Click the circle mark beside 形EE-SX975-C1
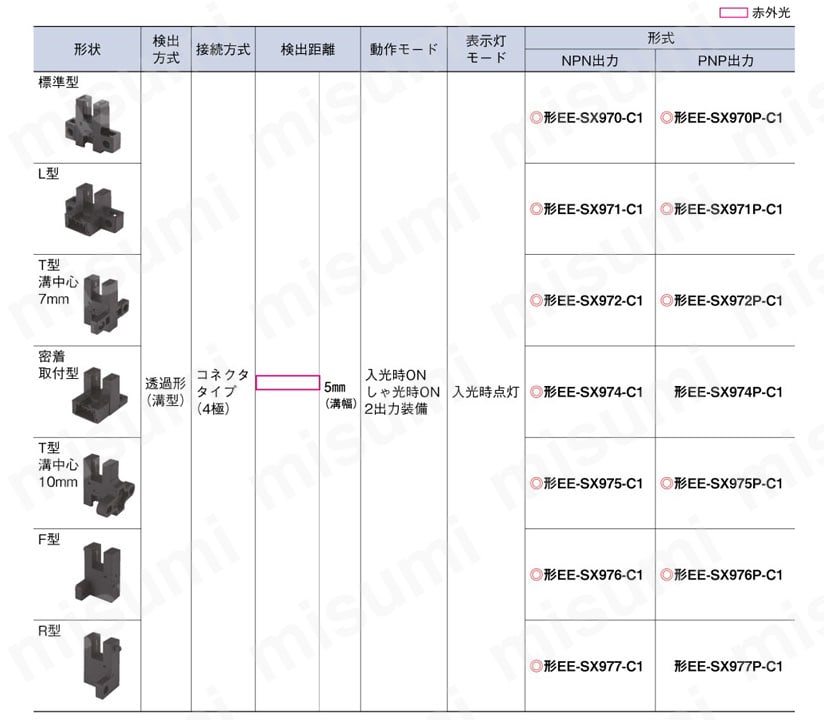This screenshot has height=720, width=824. [536, 484]
